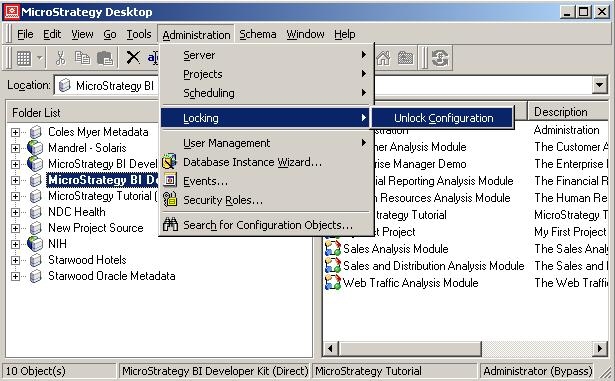This screenshot has height=381, width=615.
Task: Click My First Project description text
Action: click(570, 232)
